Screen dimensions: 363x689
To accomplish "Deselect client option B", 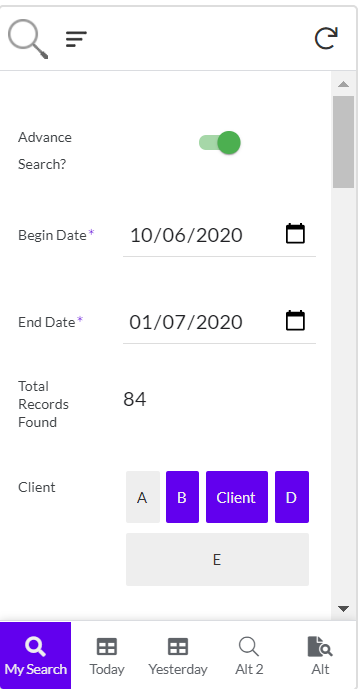I will pyautogui.click(x=182, y=497).
